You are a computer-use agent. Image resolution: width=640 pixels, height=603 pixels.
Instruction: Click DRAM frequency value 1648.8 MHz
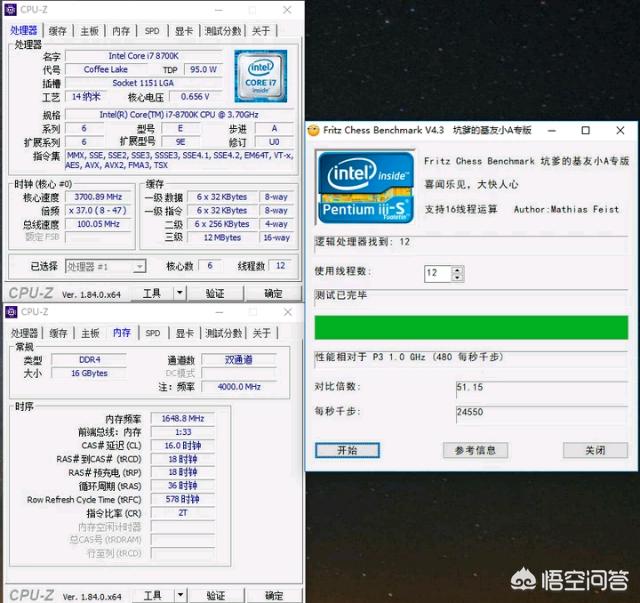(x=183, y=418)
